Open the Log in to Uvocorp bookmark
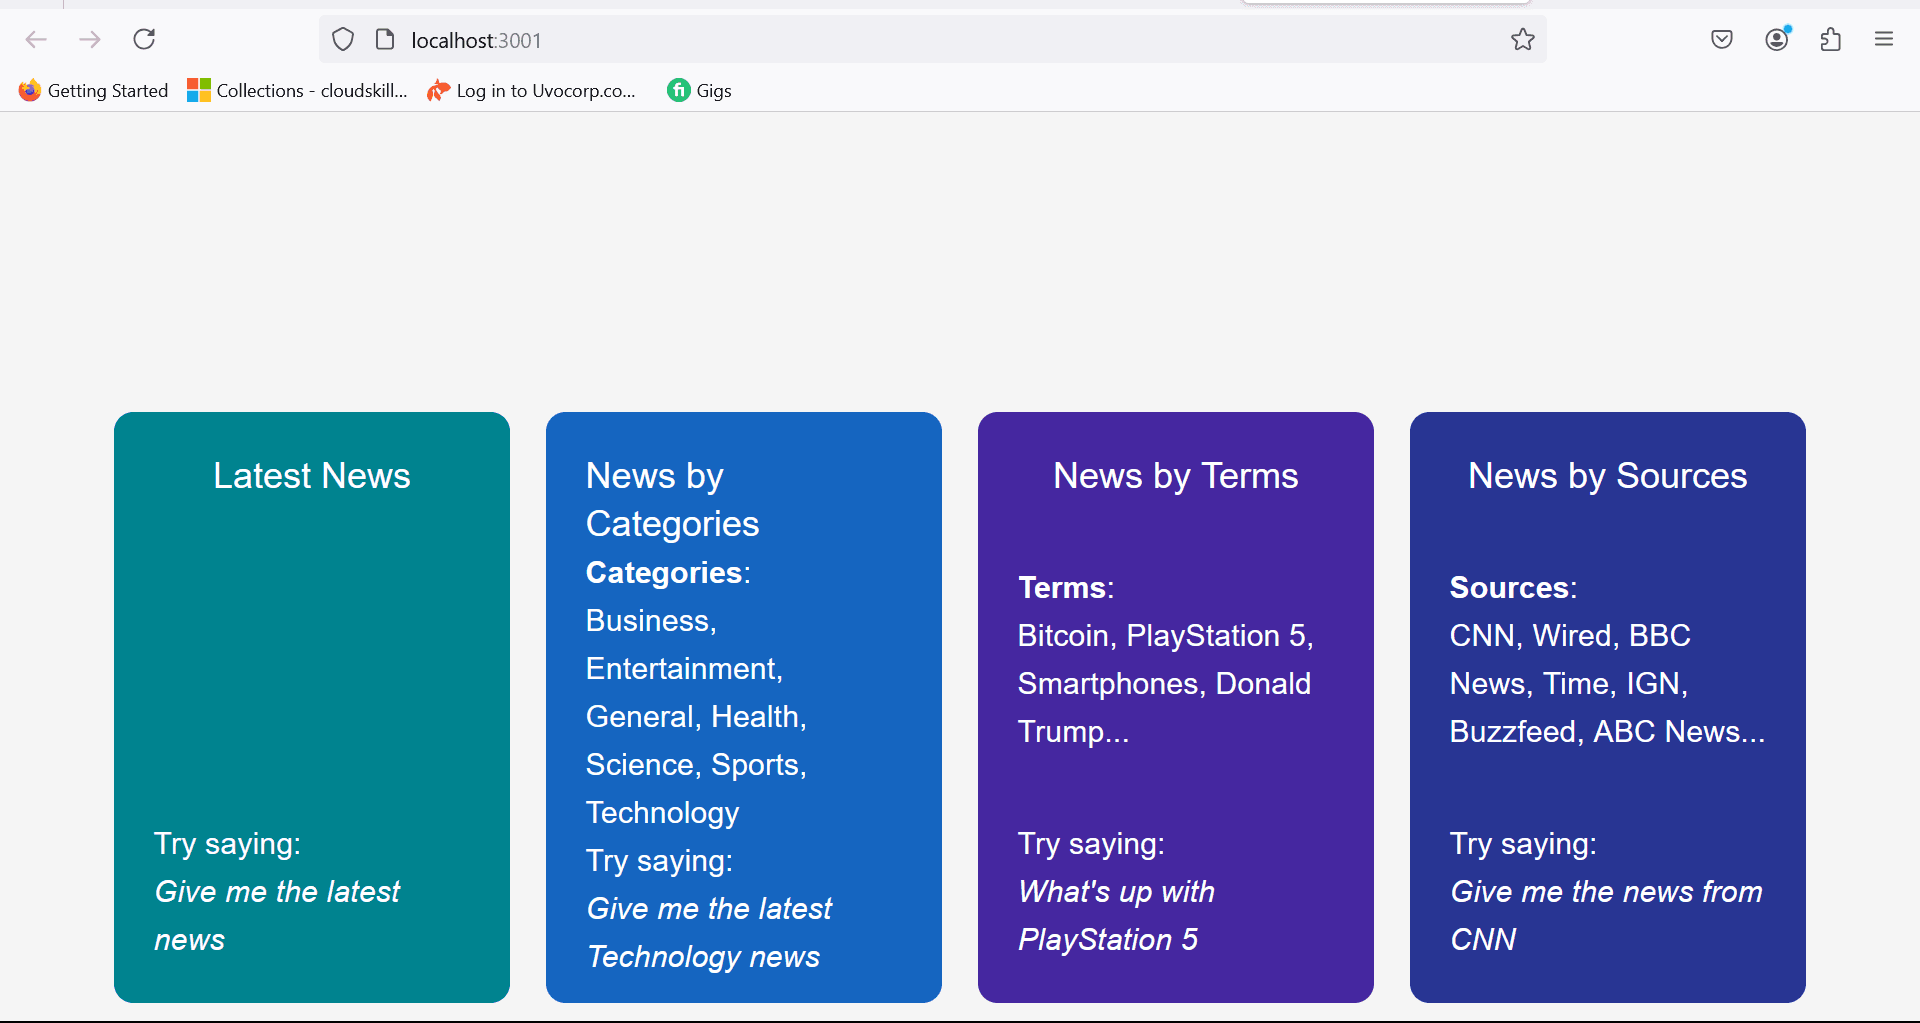The height and width of the screenshot is (1023, 1920). [x=531, y=91]
